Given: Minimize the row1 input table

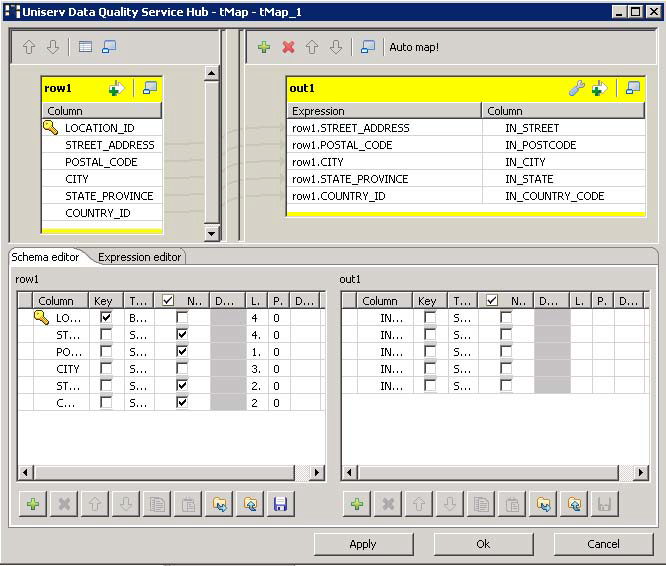Looking at the screenshot, I should pos(150,88).
